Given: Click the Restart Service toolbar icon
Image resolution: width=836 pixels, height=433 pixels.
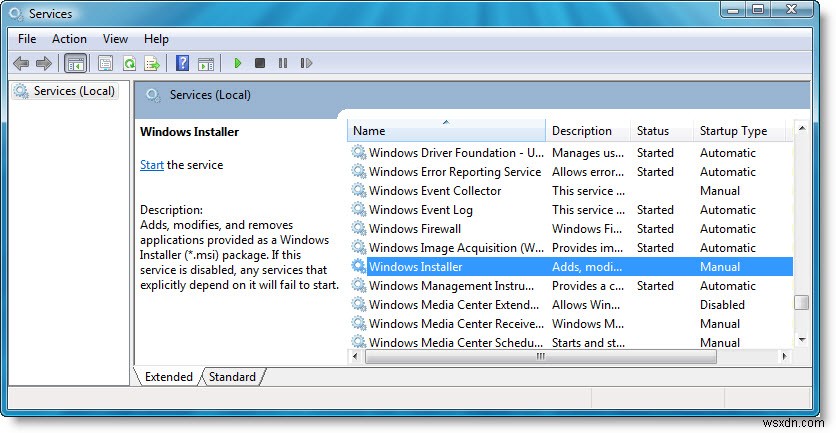Looking at the screenshot, I should pyautogui.click(x=306, y=63).
